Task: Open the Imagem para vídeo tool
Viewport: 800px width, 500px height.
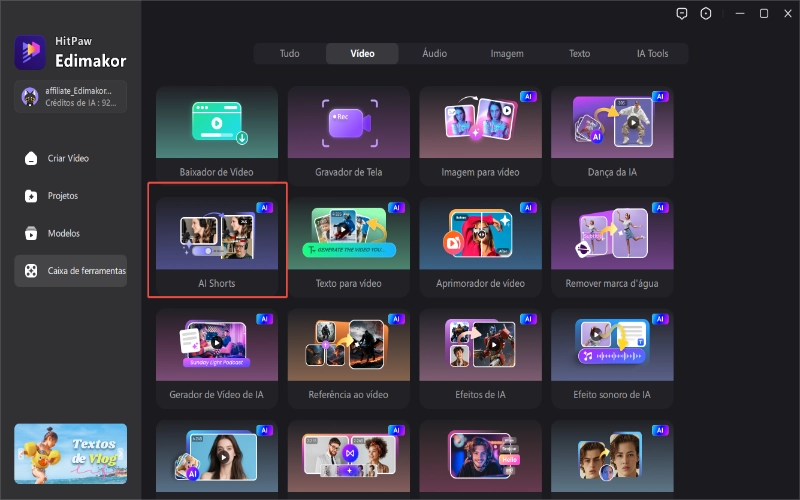Action: 481,136
